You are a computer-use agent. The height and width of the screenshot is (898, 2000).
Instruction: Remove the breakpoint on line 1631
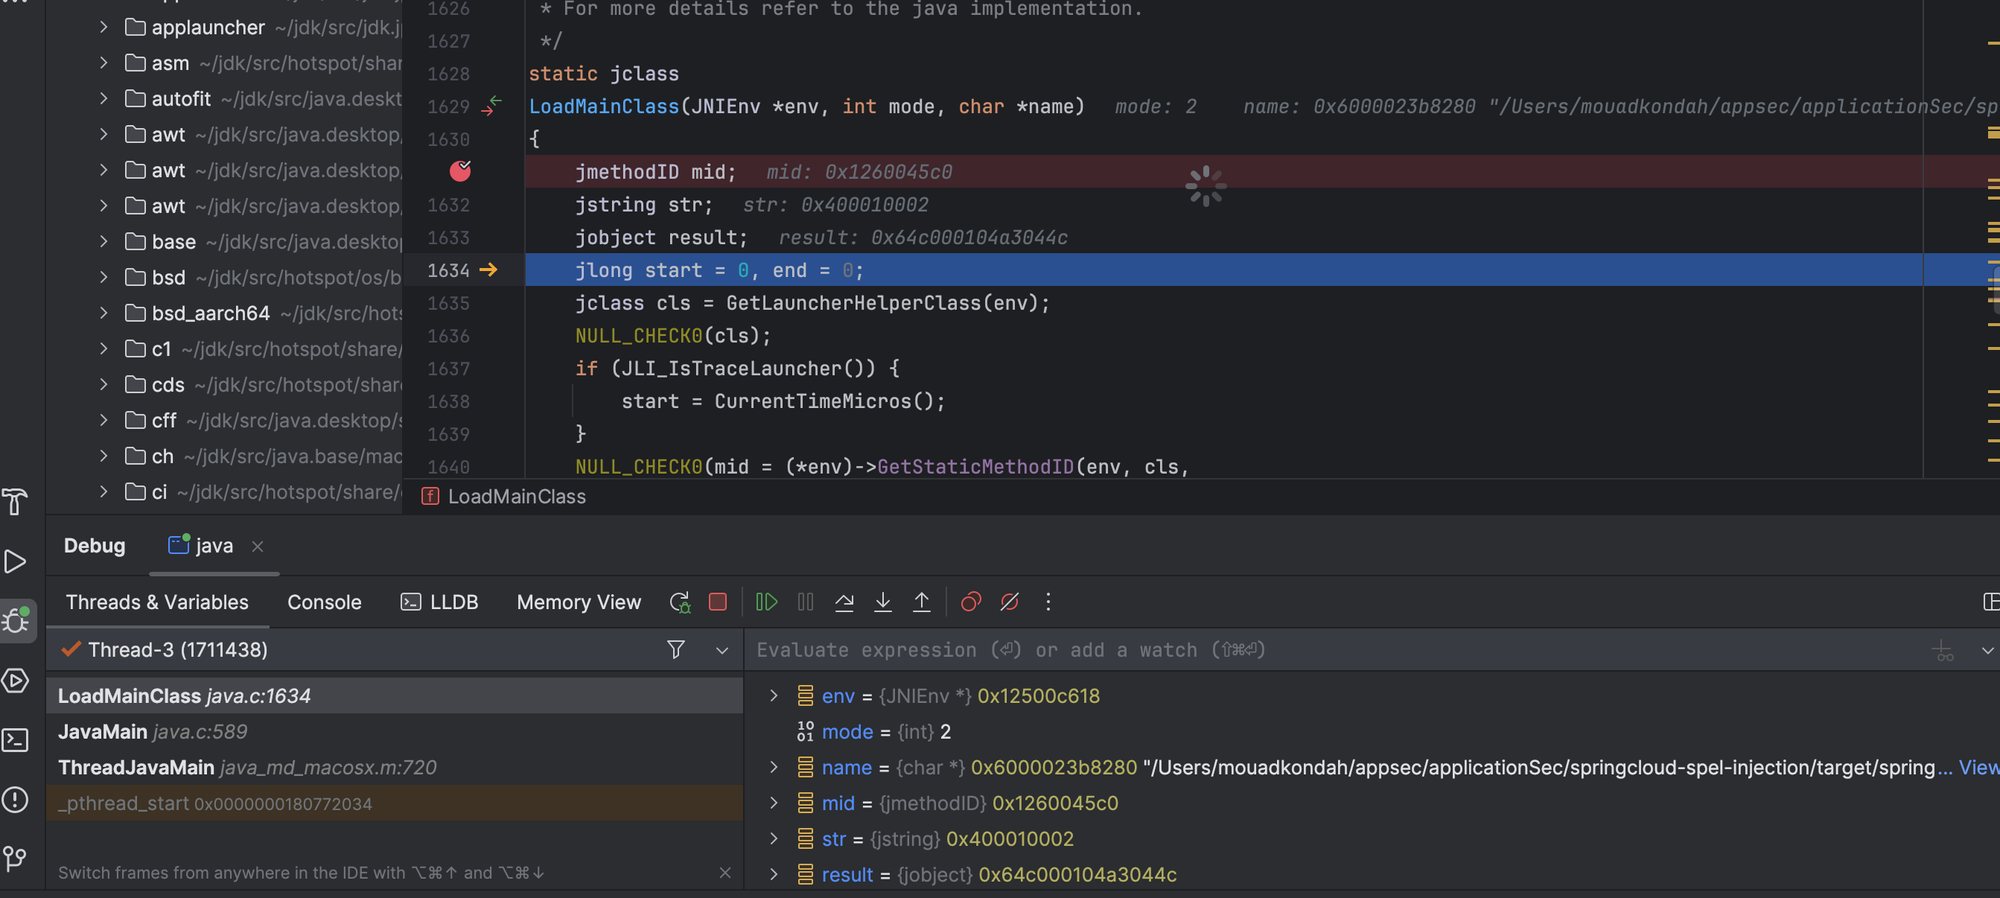[460, 171]
